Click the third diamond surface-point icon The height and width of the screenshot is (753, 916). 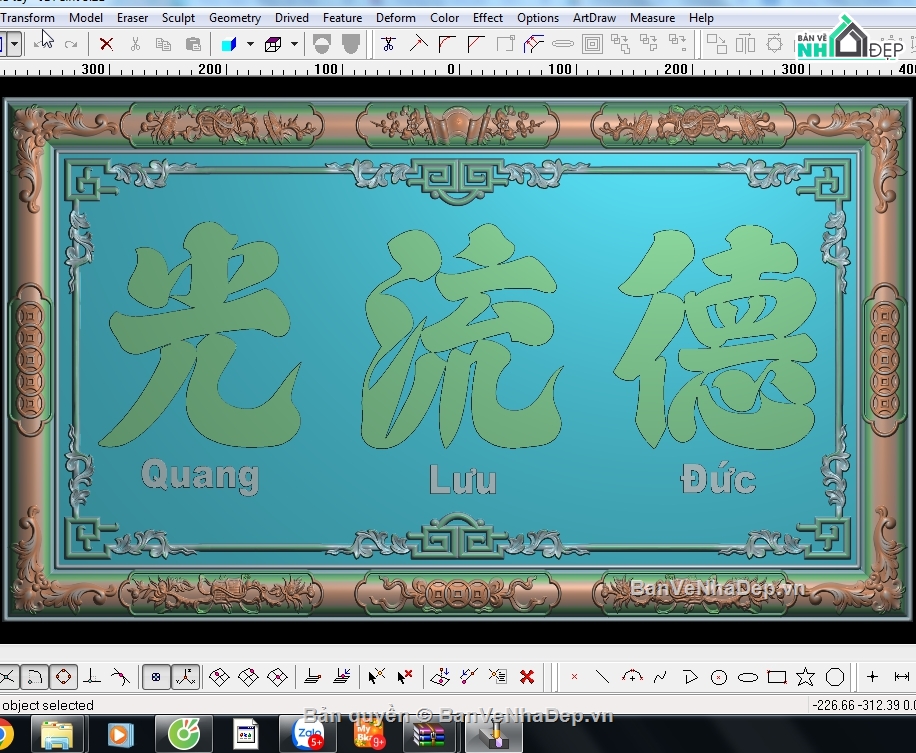point(277,677)
